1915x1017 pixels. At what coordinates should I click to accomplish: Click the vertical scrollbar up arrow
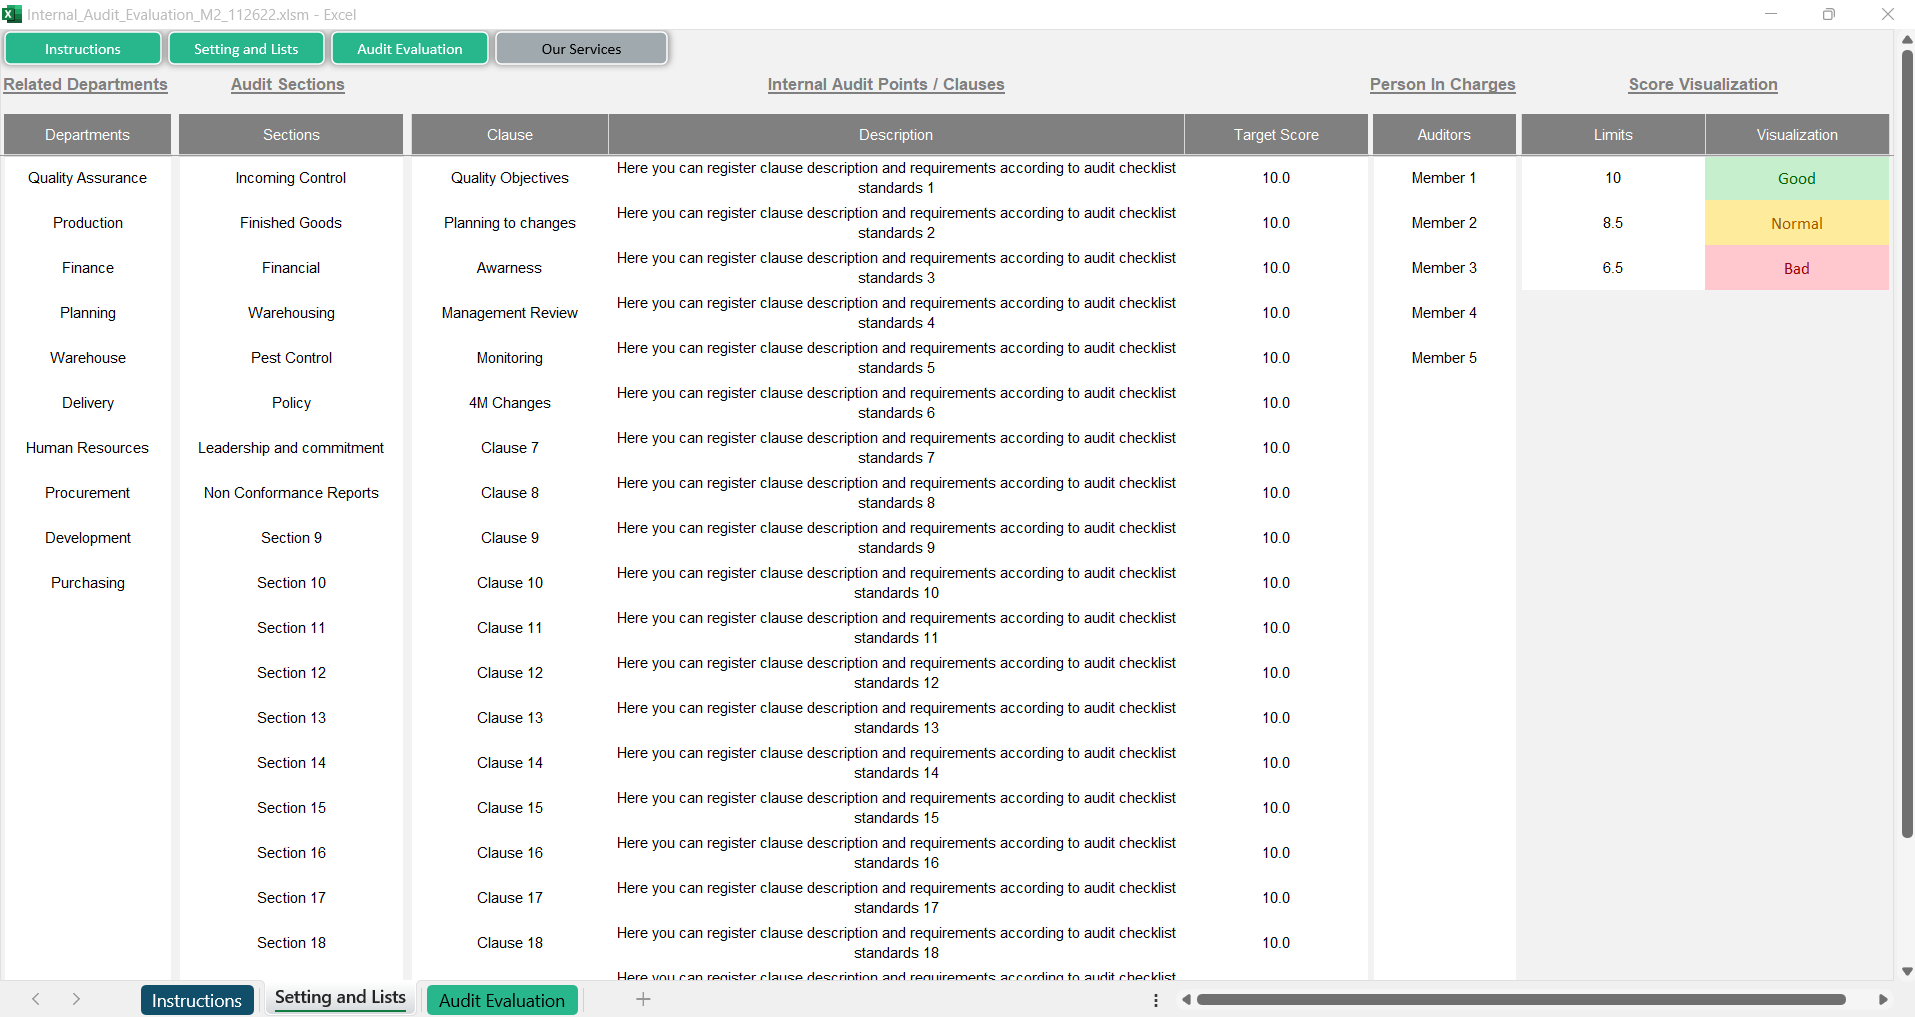(1906, 39)
